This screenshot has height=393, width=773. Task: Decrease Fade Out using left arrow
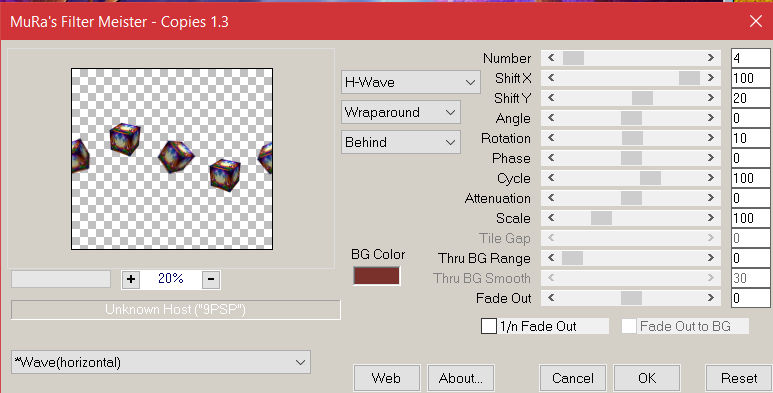point(551,298)
